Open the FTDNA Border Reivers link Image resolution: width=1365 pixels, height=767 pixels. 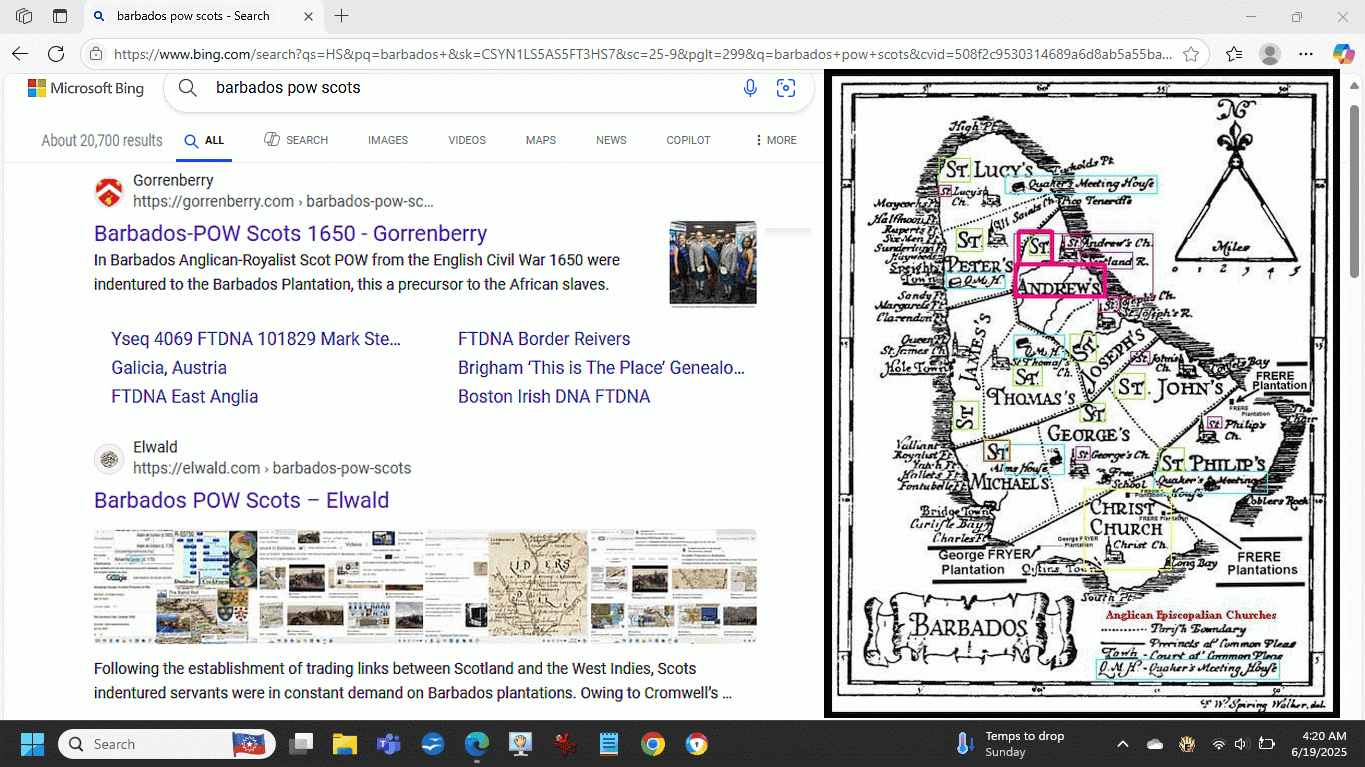coord(543,339)
